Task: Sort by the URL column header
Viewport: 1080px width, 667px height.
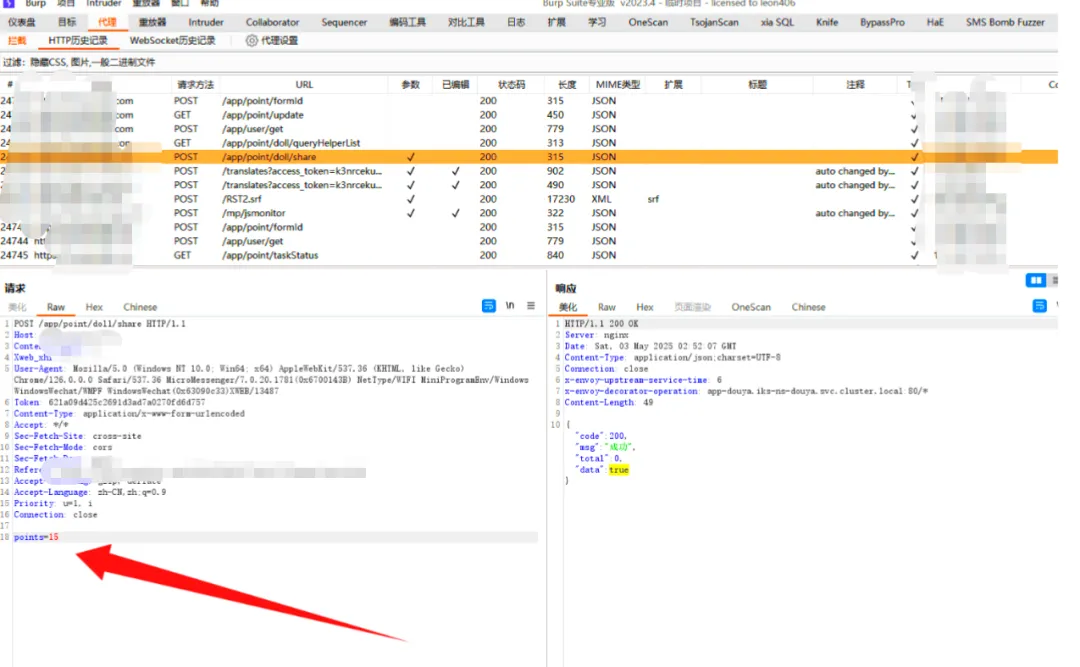Action: tap(304, 85)
